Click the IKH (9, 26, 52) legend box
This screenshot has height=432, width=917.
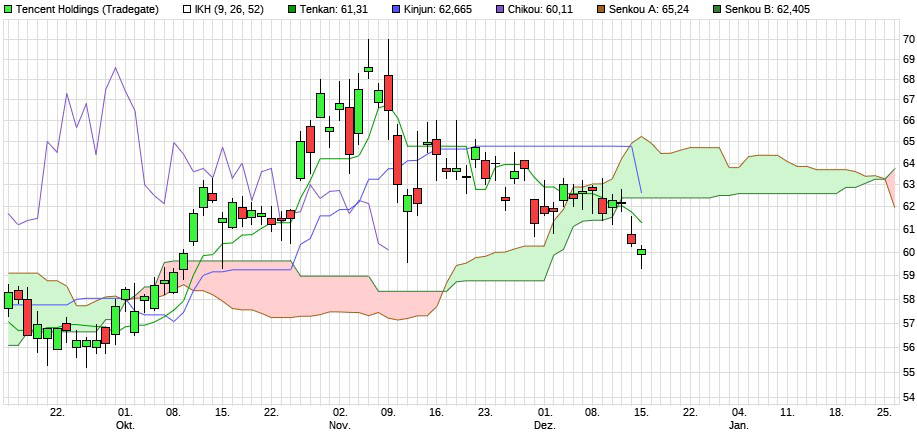point(187,9)
